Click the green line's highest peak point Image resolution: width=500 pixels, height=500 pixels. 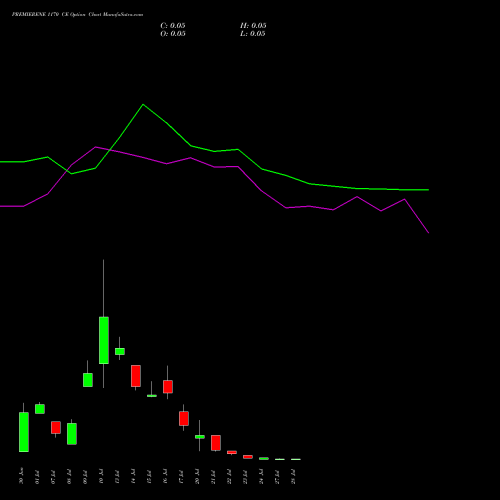143,104
